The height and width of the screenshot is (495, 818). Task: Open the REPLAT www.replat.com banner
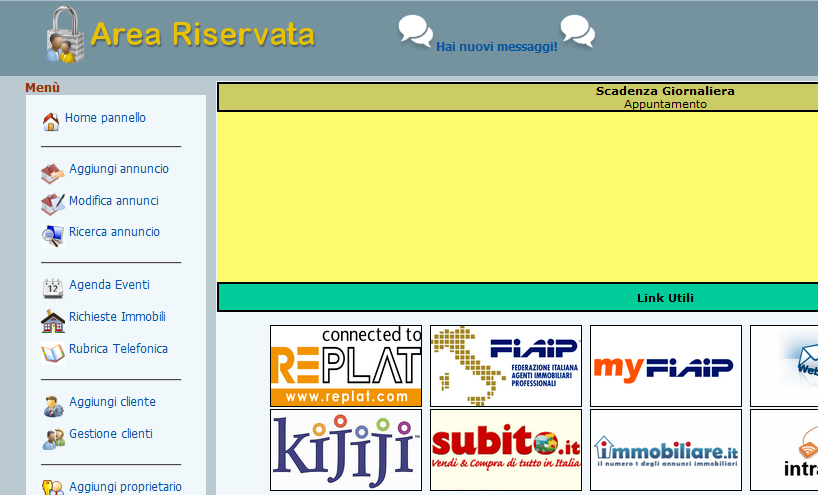coord(346,366)
